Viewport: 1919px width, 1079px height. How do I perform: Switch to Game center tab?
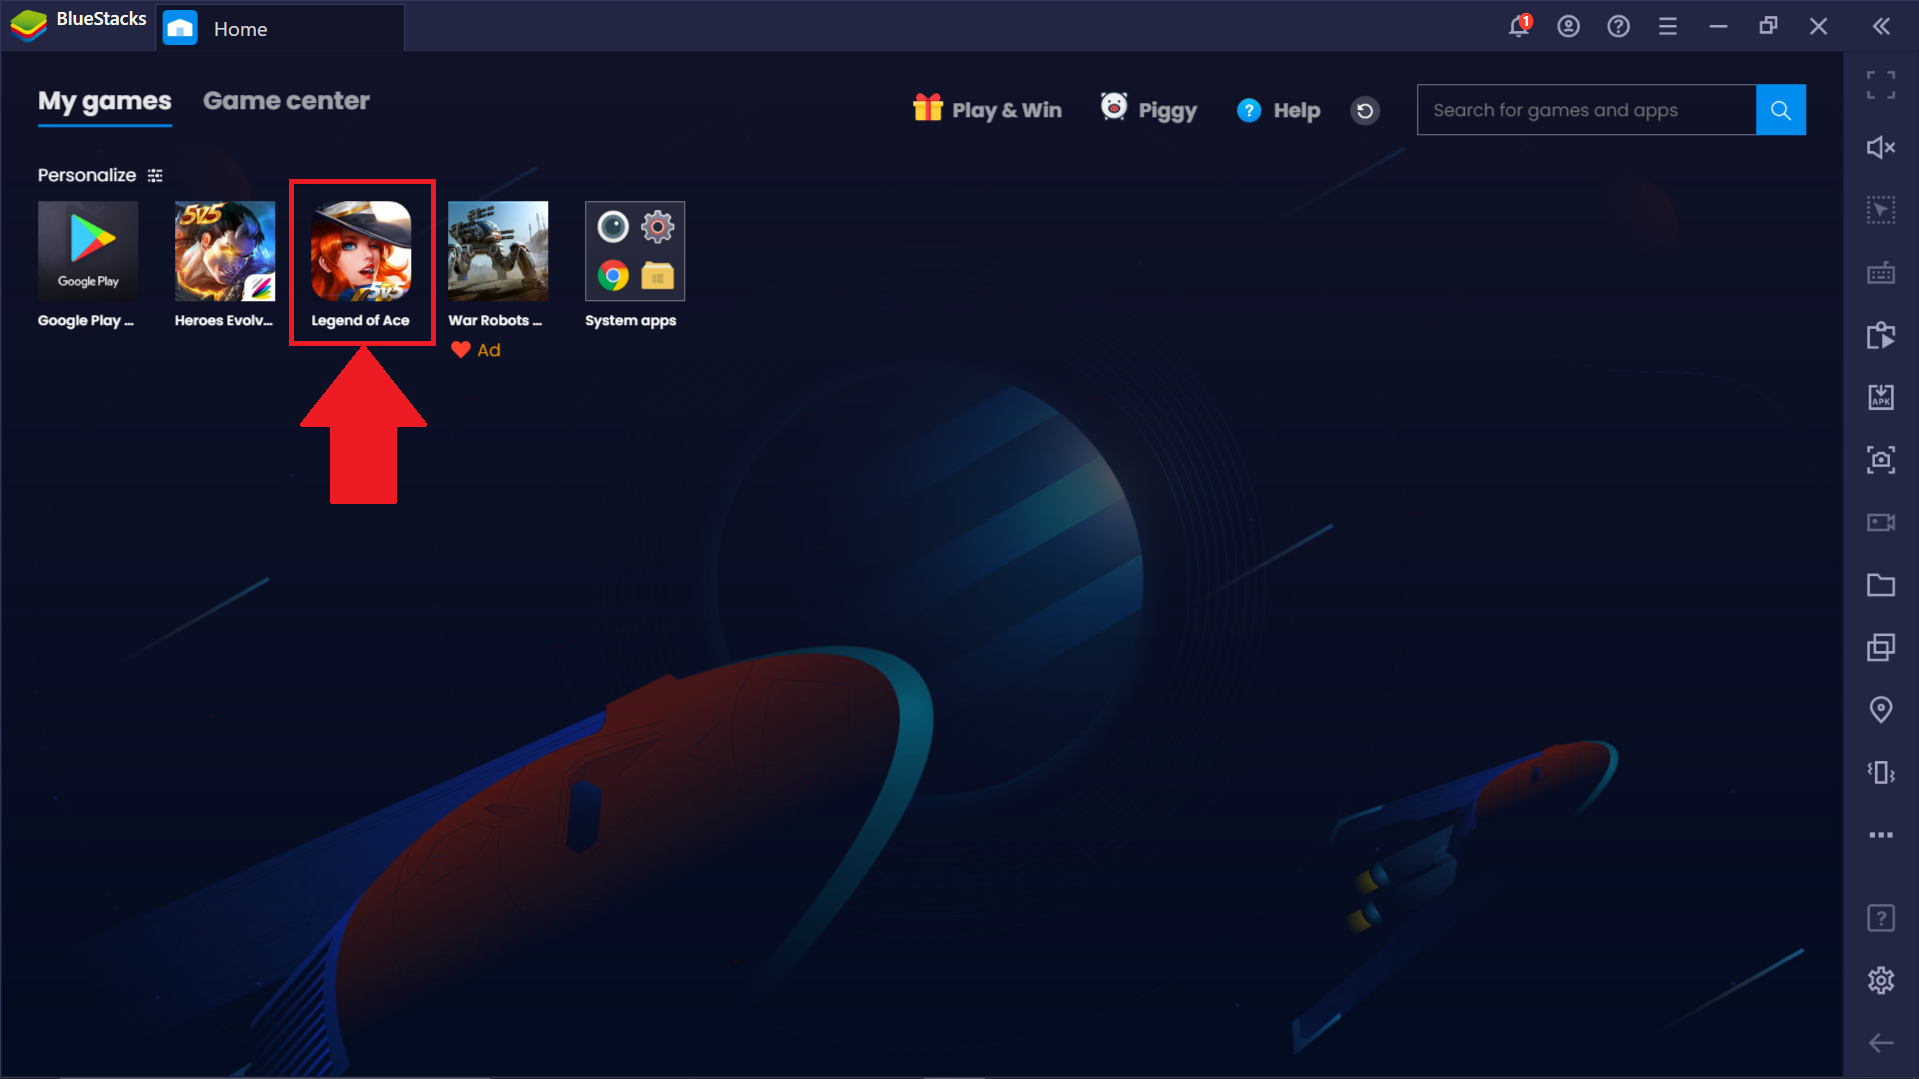click(x=286, y=101)
